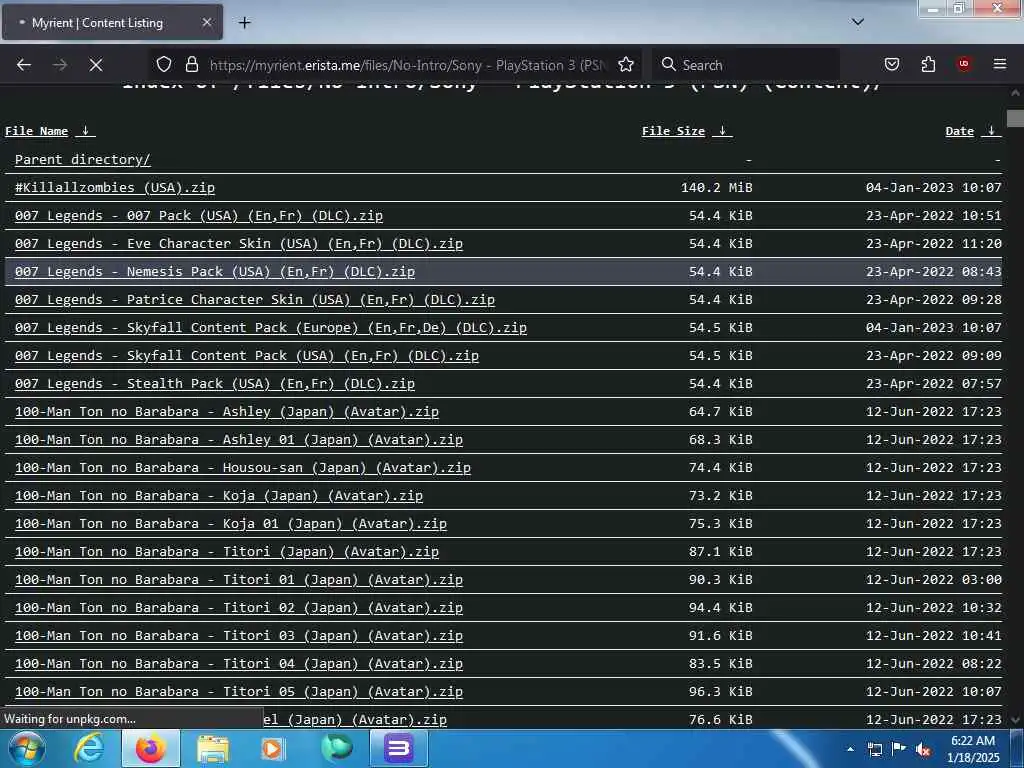Open Firefox application hamburger menu
Screen dimensions: 1024x768
pos(1000,64)
